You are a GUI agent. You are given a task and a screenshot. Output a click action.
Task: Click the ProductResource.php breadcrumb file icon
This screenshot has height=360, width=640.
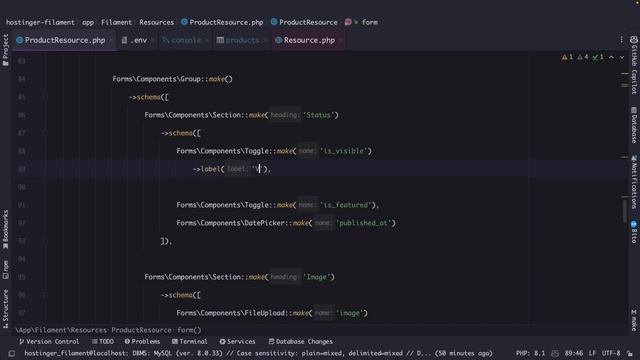click(184, 22)
